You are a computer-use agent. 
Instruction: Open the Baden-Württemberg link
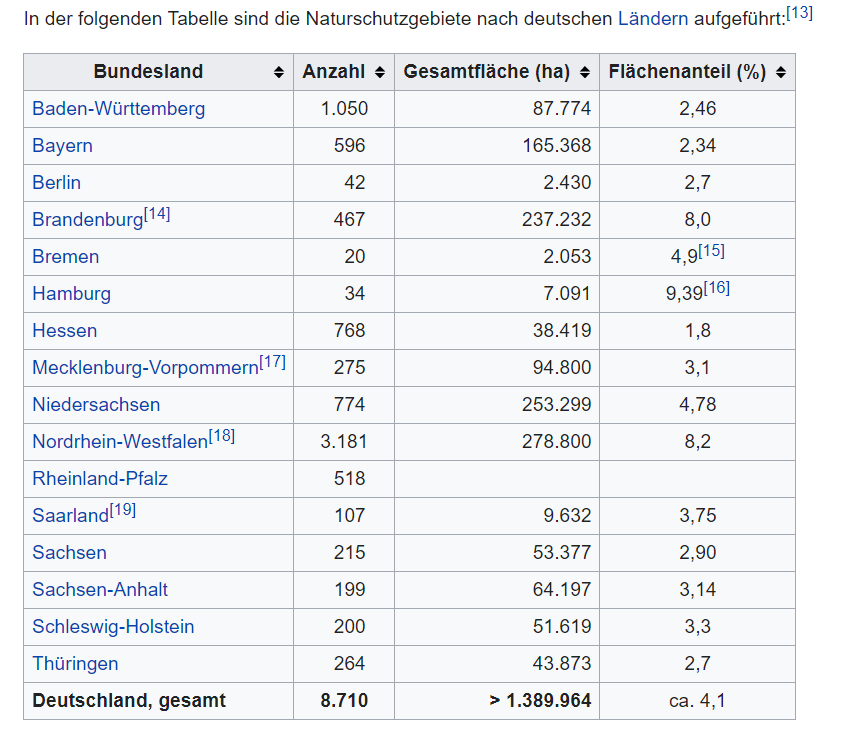(118, 109)
